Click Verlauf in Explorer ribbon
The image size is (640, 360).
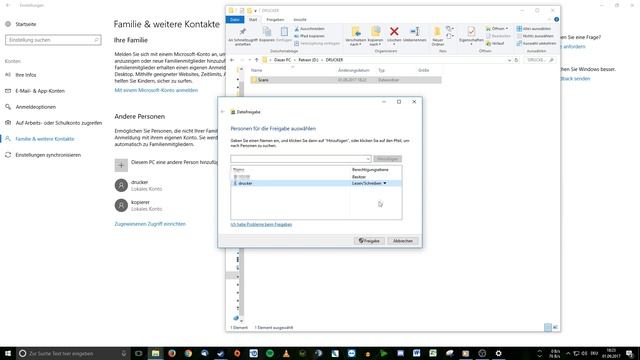pyautogui.click(x=495, y=43)
